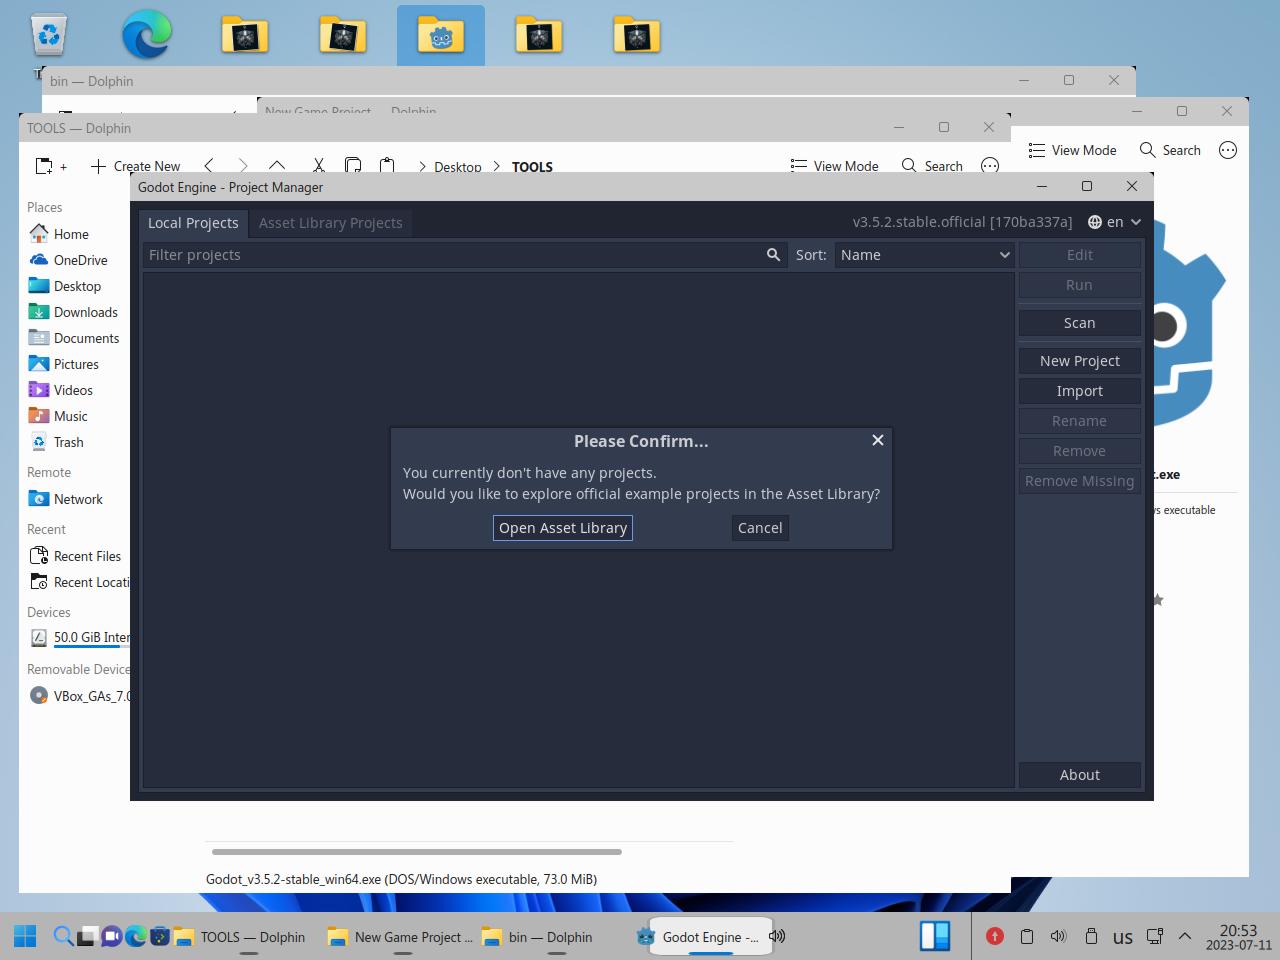Click the Copy icon in Dolphin toolbar
1280x960 pixels.
(353, 166)
